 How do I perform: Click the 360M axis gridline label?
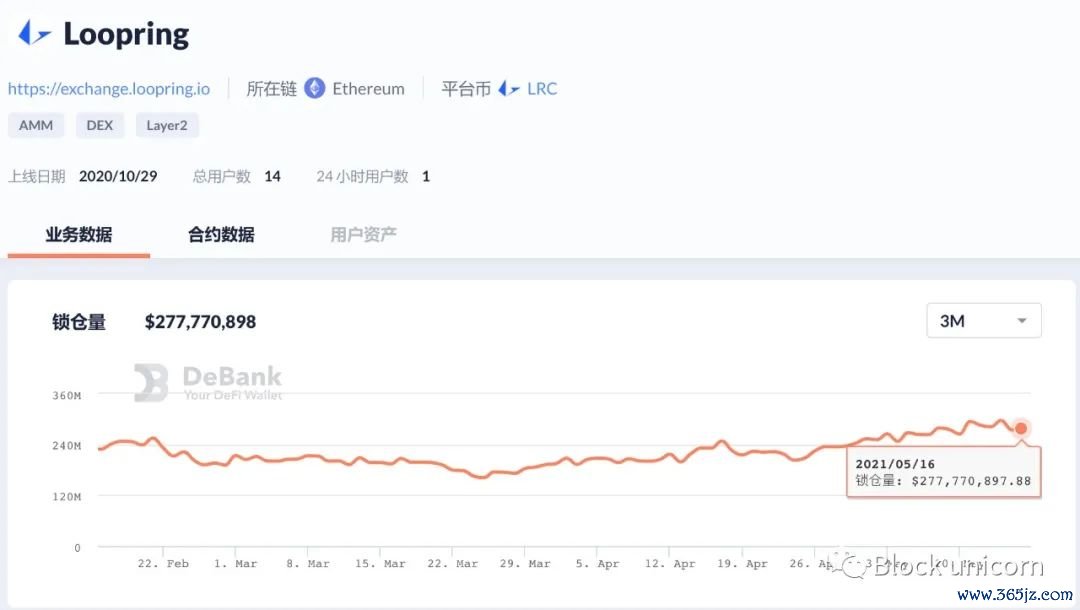point(65,395)
